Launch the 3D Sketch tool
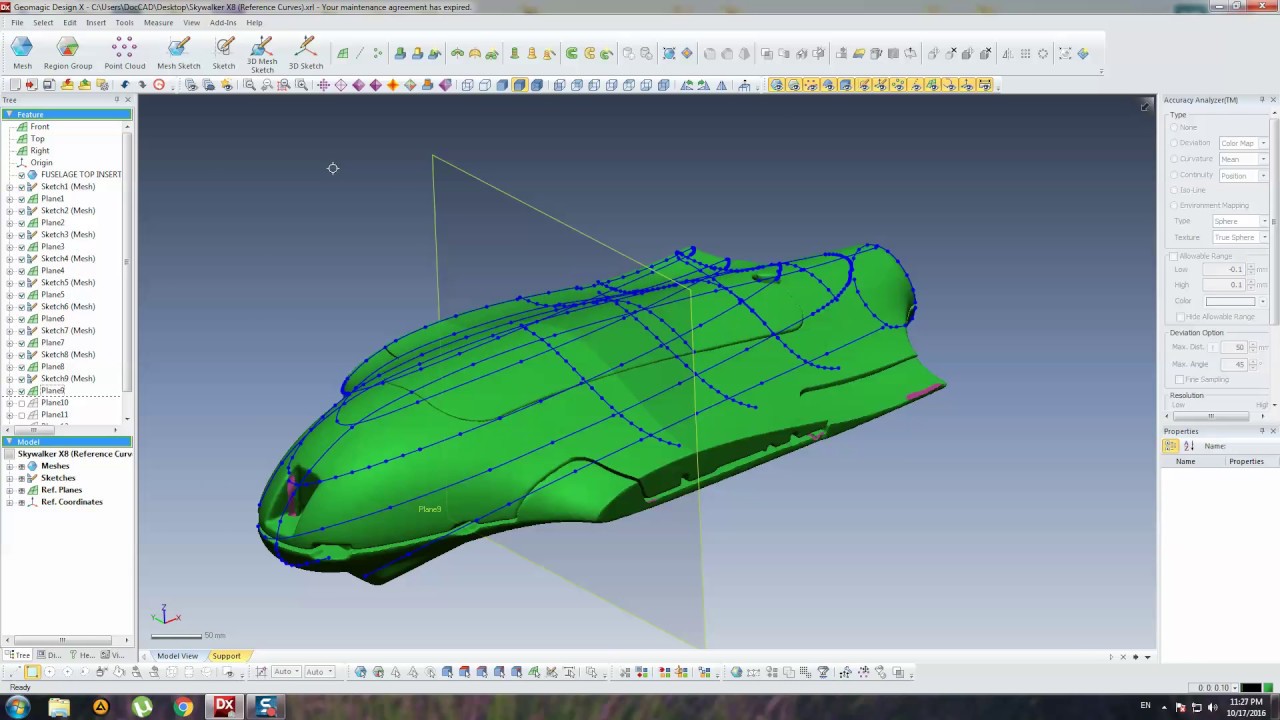This screenshot has height=720, width=1280. [306, 53]
